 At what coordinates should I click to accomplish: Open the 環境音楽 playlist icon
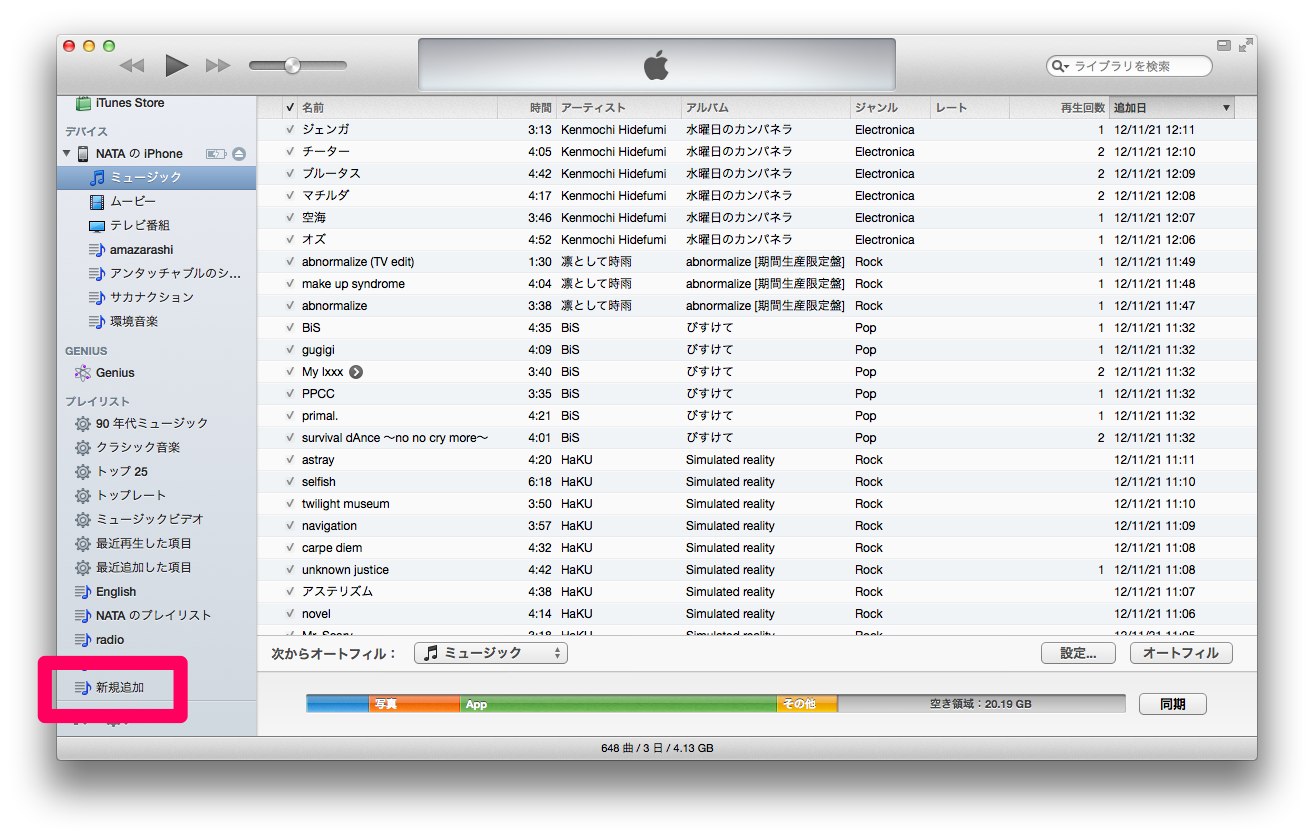tap(97, 322)
